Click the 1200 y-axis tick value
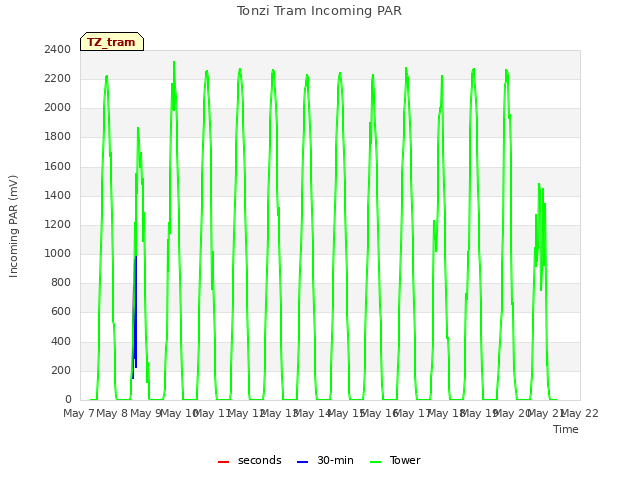The height and width of the screenshot is (480, 640). [x=58, y=224]
